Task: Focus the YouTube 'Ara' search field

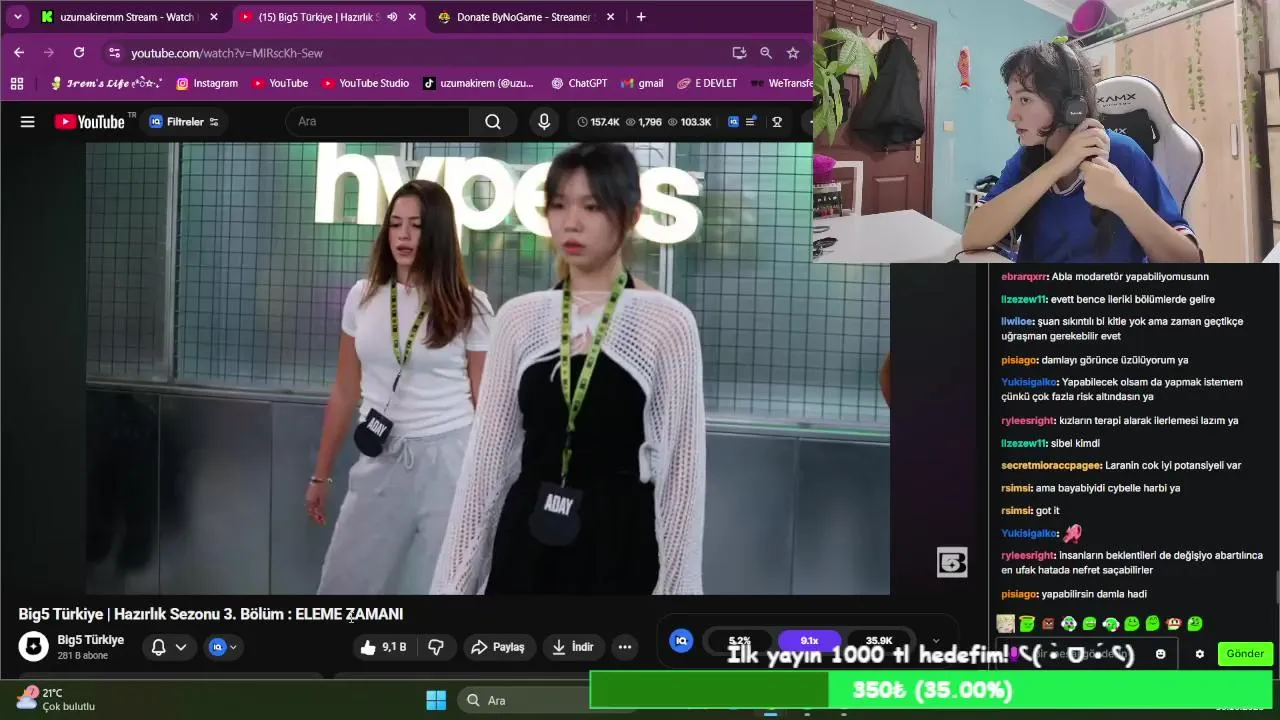Action: coord(378,122)
